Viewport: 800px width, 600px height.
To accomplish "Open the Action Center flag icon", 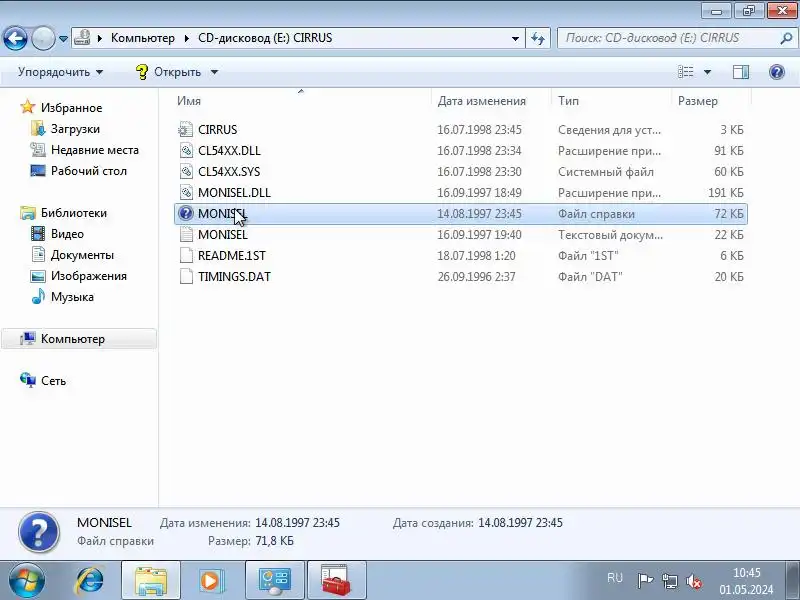I will (x=645, y=581).
